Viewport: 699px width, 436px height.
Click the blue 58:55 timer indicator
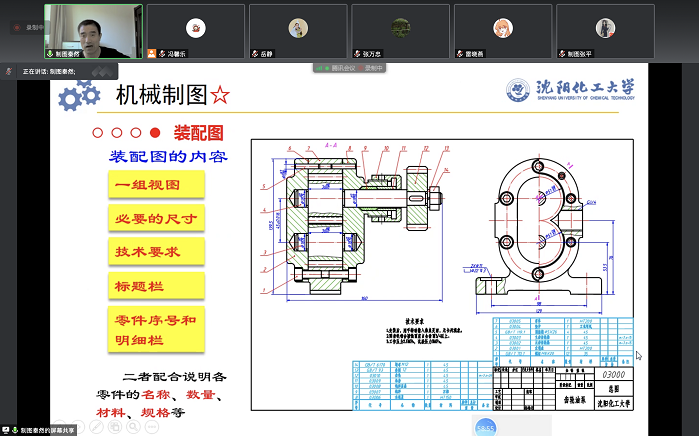coord(486,427)
